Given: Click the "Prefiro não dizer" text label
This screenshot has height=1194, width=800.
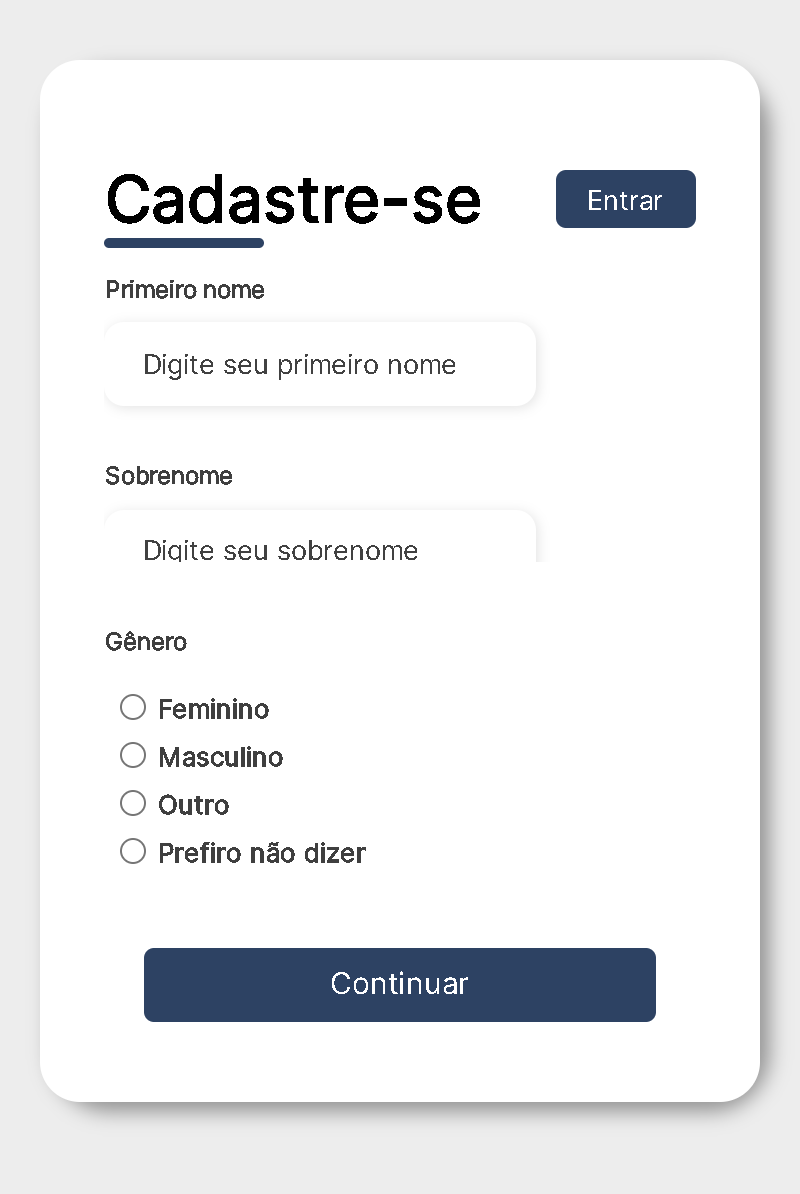Looking at the screenshot, I should [261, 853].
